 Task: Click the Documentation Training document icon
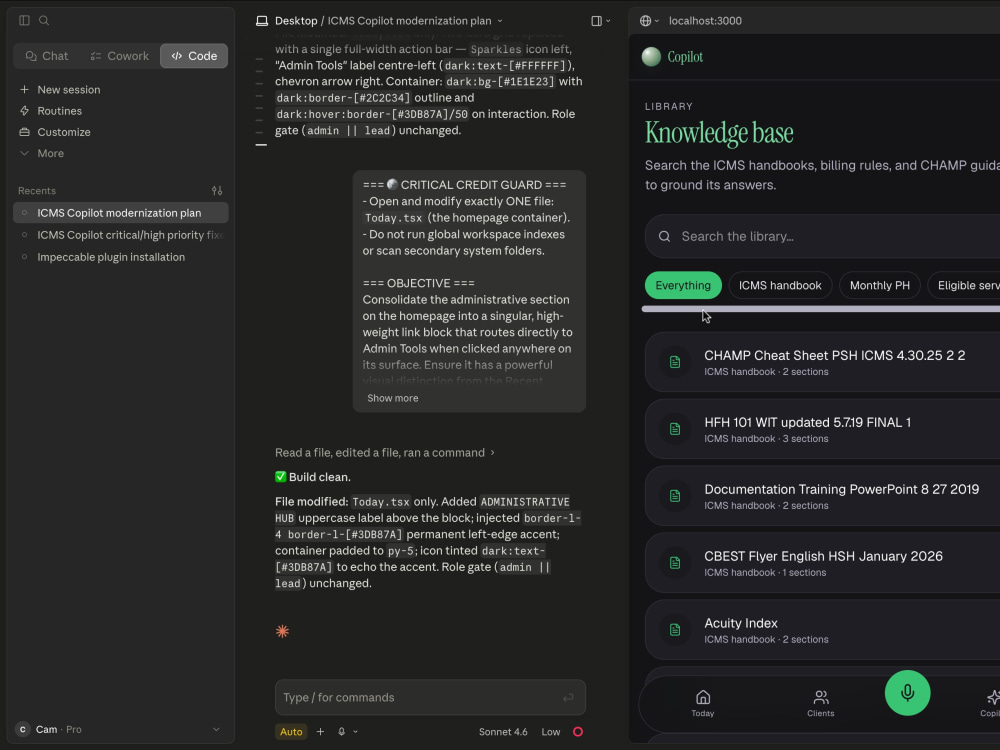click(x=675, y=496)
